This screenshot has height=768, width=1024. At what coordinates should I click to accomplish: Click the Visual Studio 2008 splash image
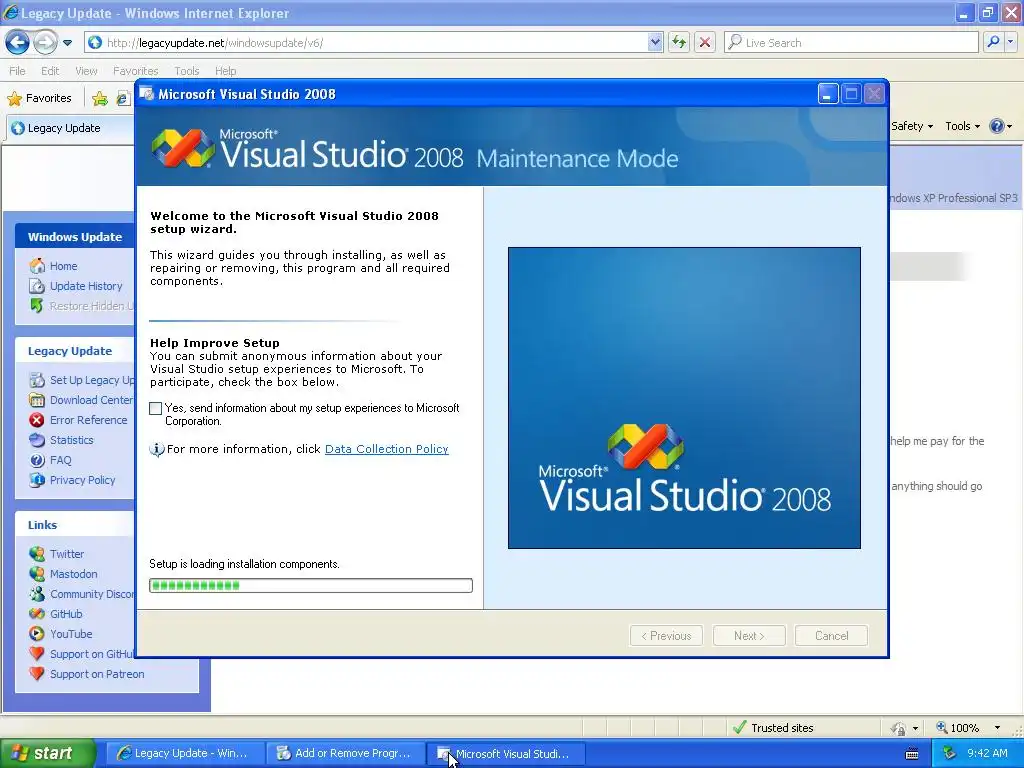(x=684, y=398)
